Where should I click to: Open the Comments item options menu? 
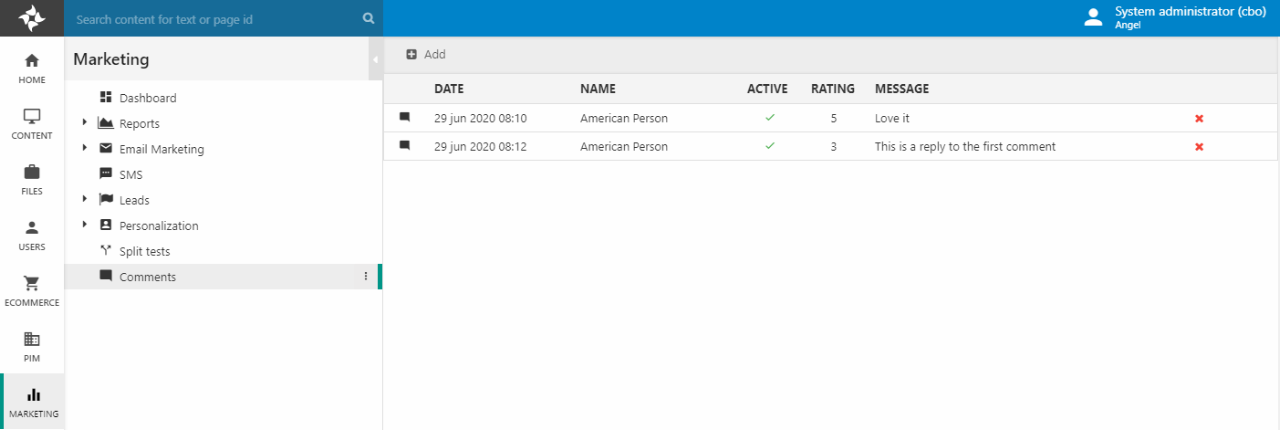coord(365,277)
